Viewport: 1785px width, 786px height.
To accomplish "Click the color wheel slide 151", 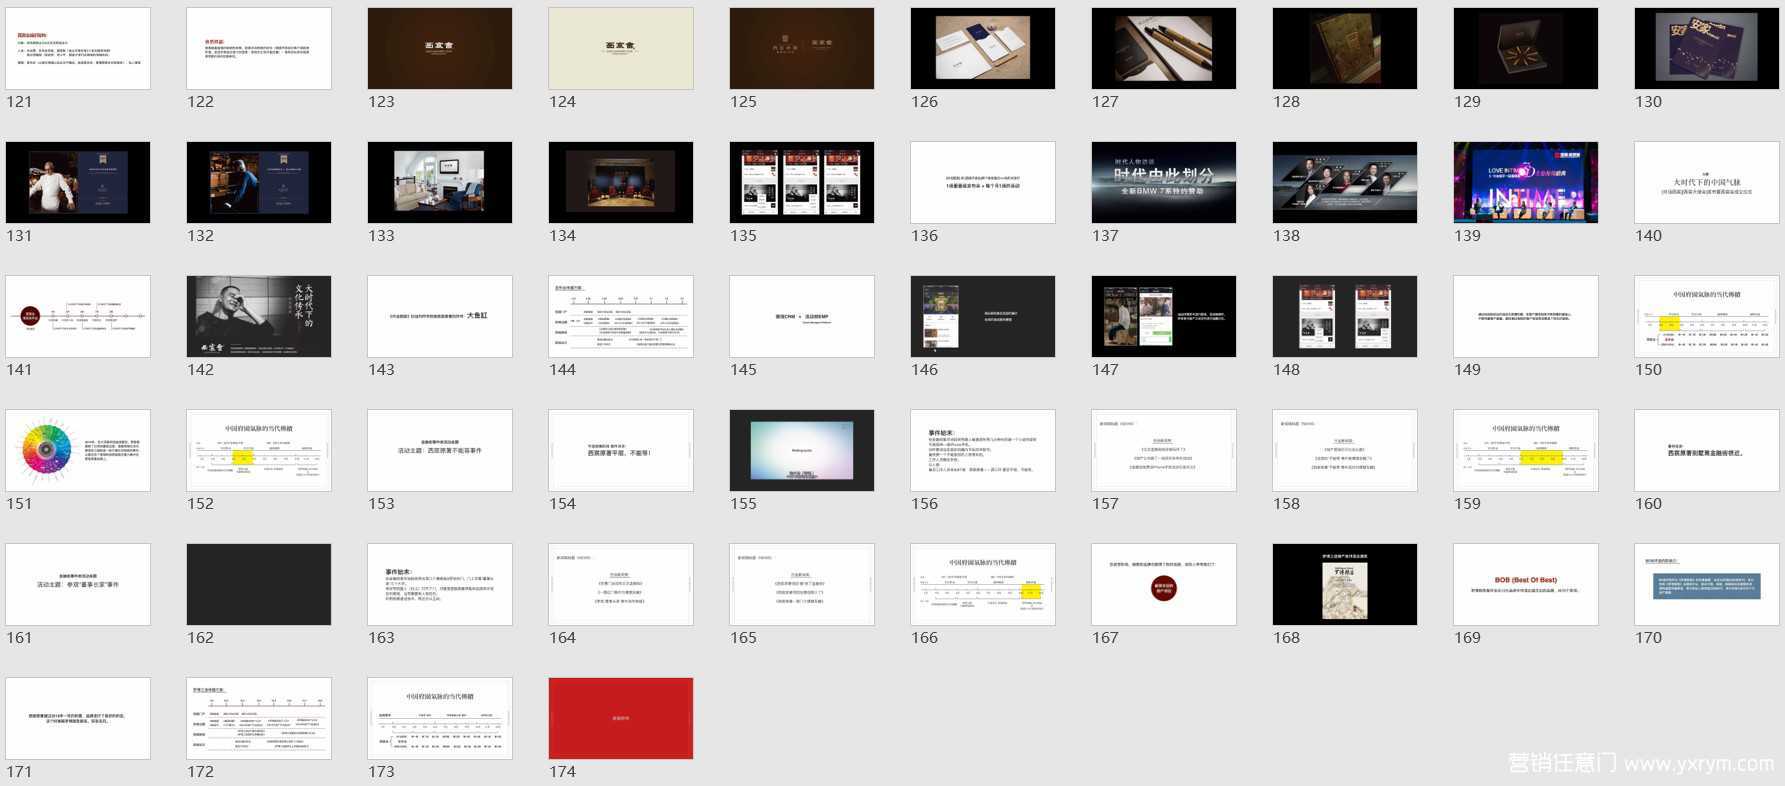I will pyautogui.click(x=78, y=450).
